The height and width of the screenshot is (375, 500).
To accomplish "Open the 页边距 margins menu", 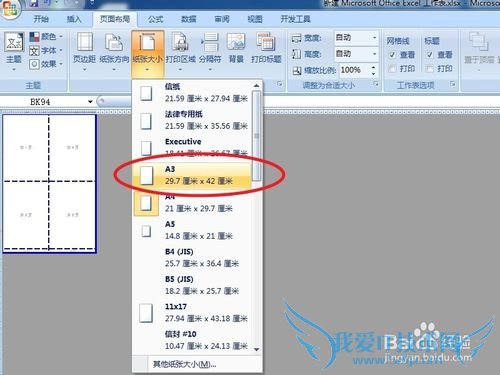I will (x=84, y=52).
